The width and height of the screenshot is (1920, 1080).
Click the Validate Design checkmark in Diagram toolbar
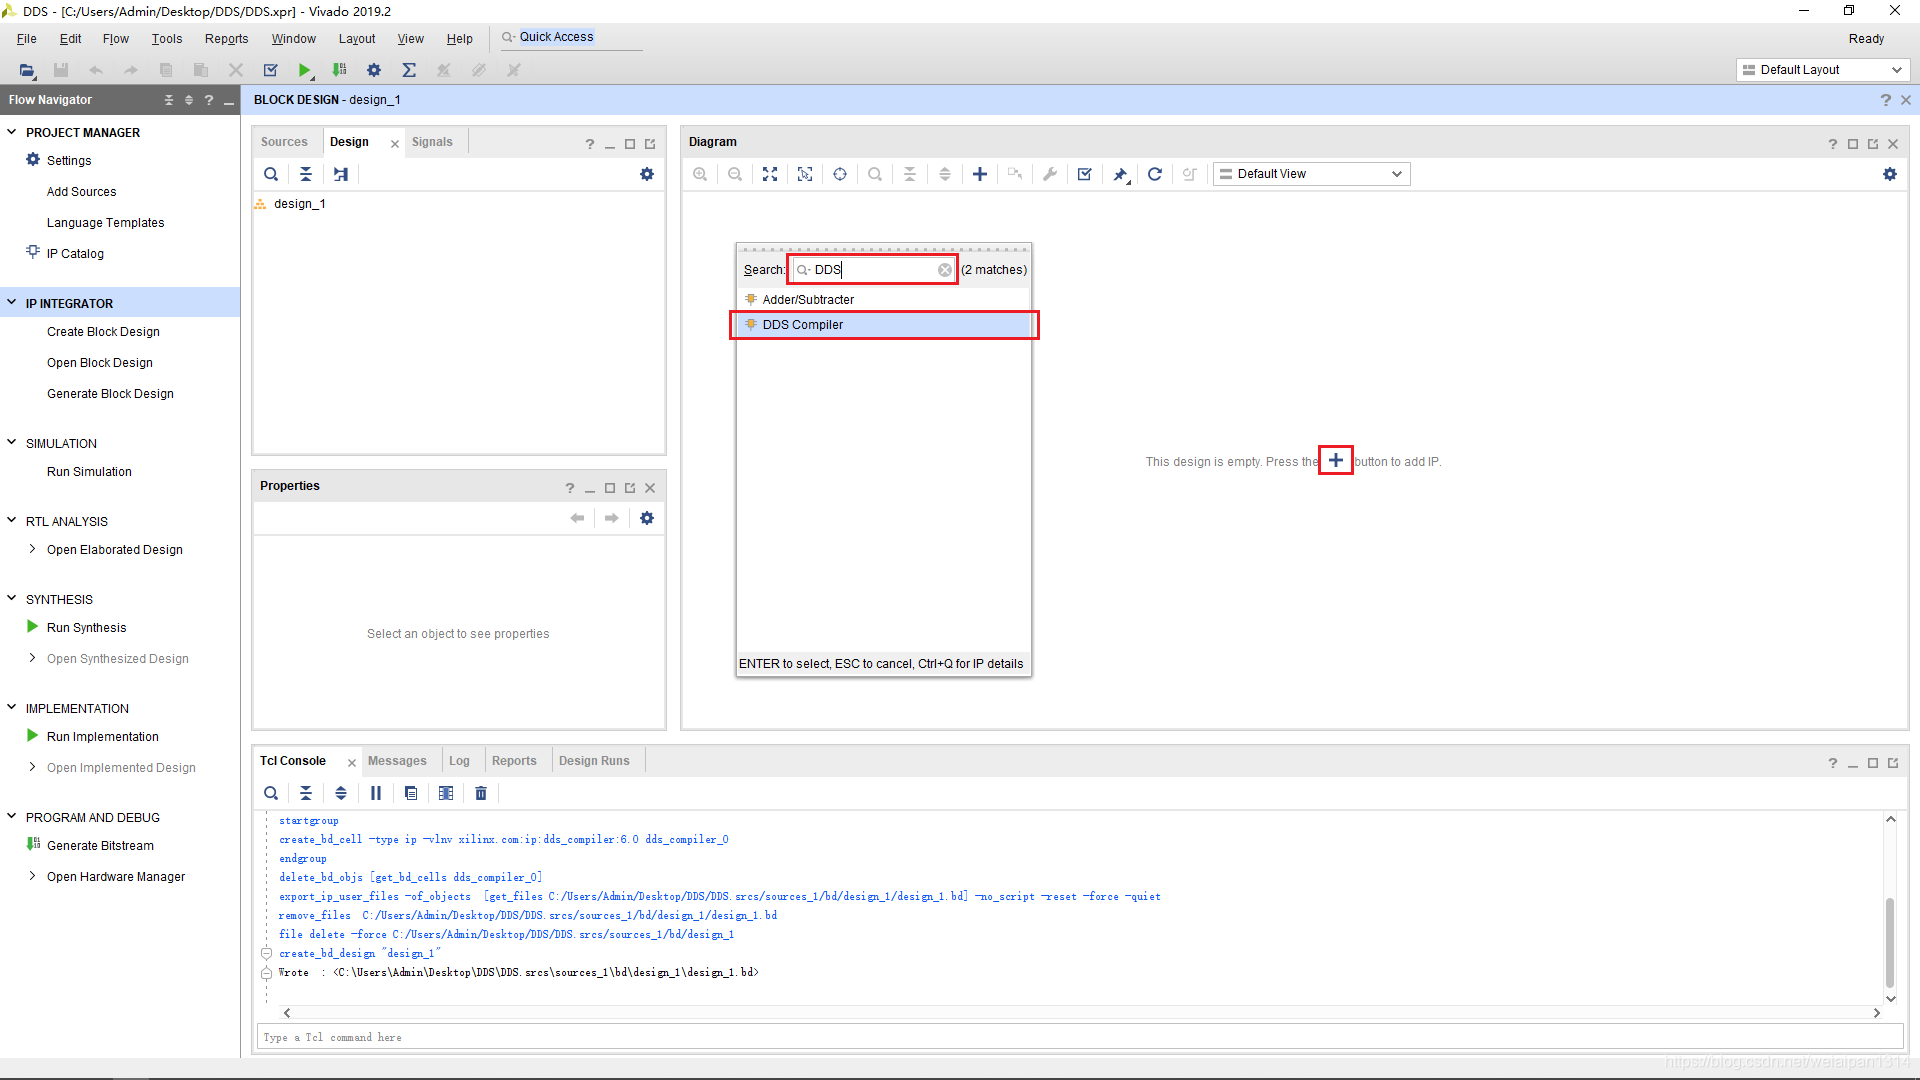click(1085, 174)
